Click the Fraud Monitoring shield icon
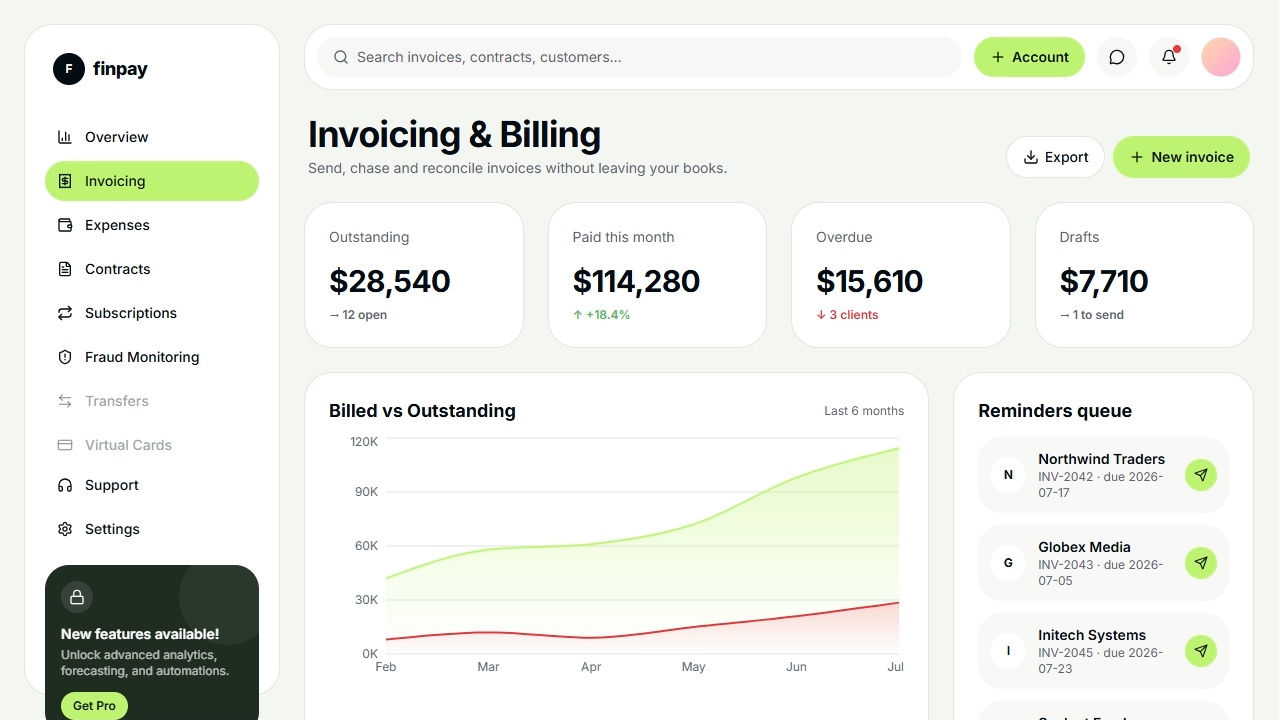 point(65,357)
